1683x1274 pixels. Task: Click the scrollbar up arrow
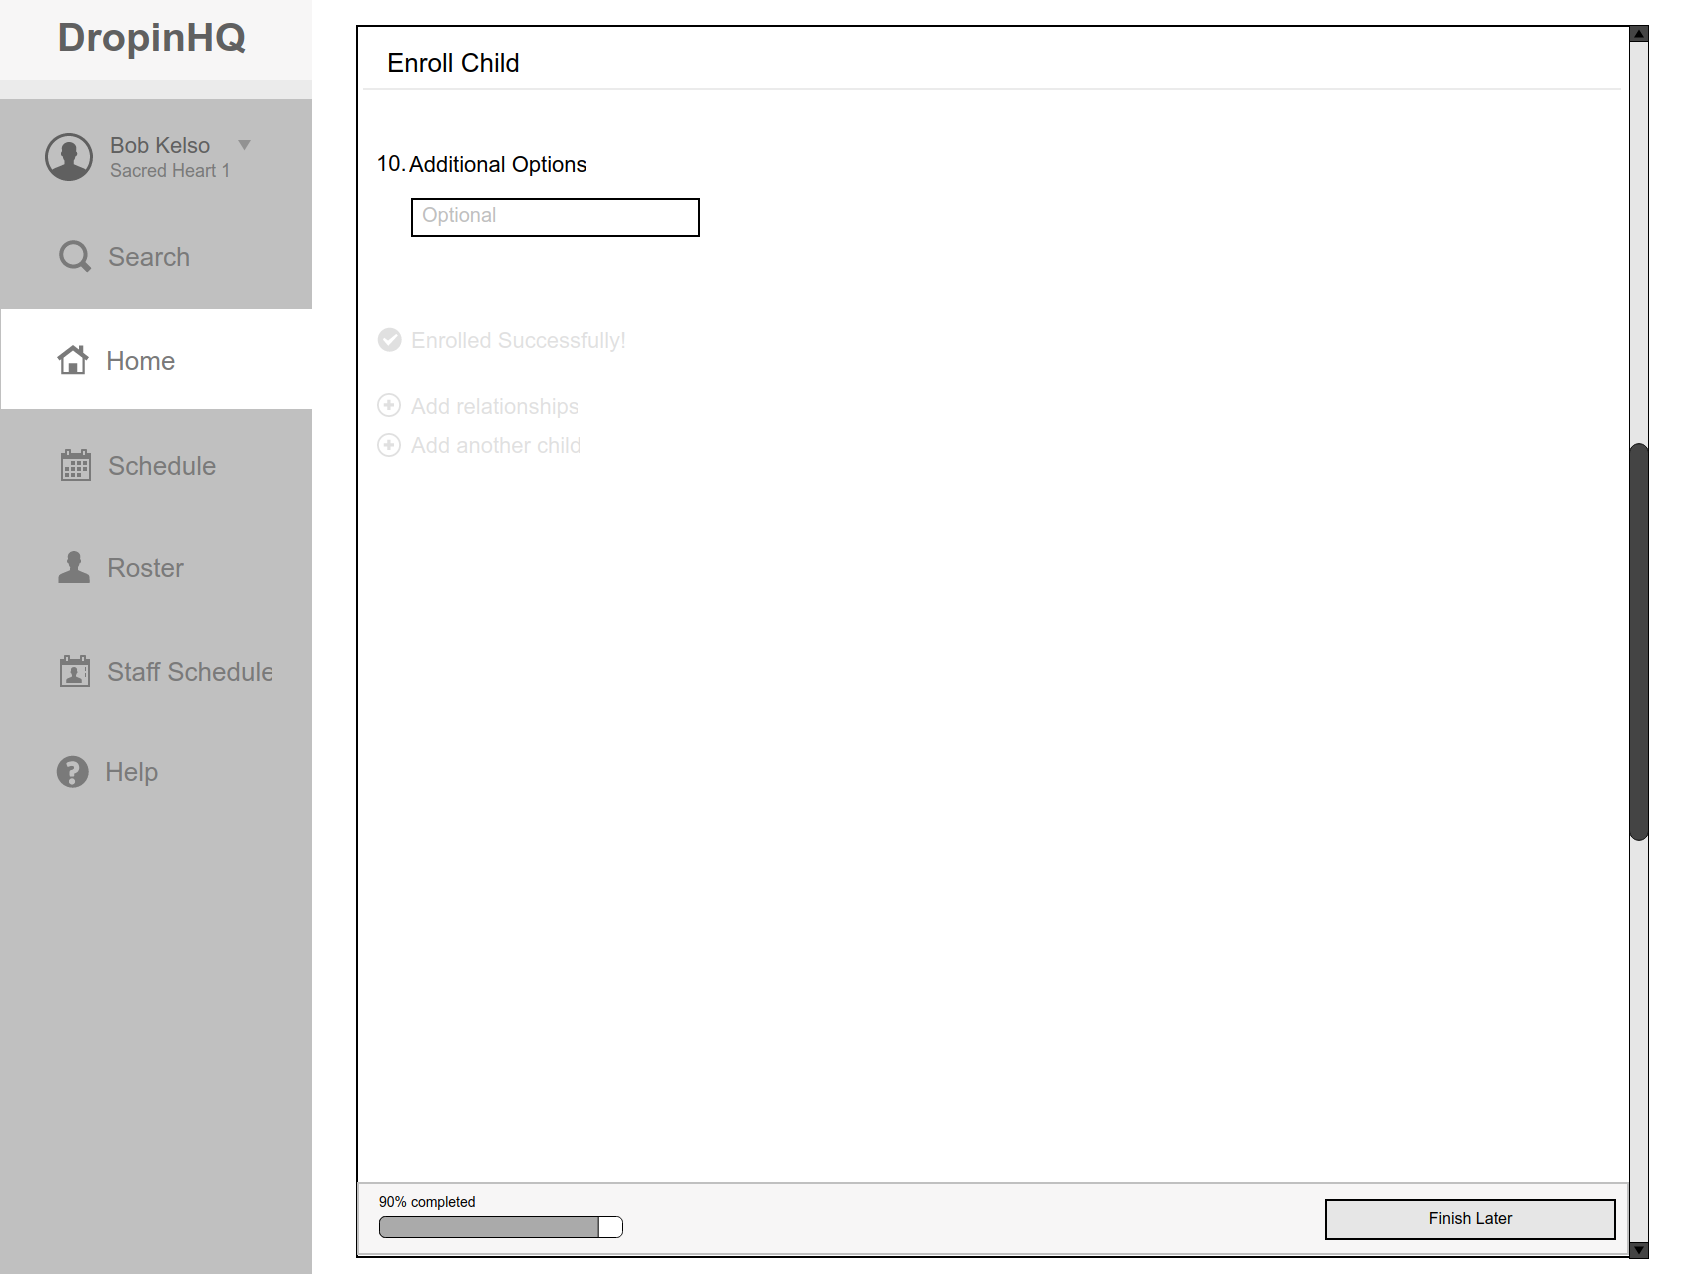[1638, 34]
